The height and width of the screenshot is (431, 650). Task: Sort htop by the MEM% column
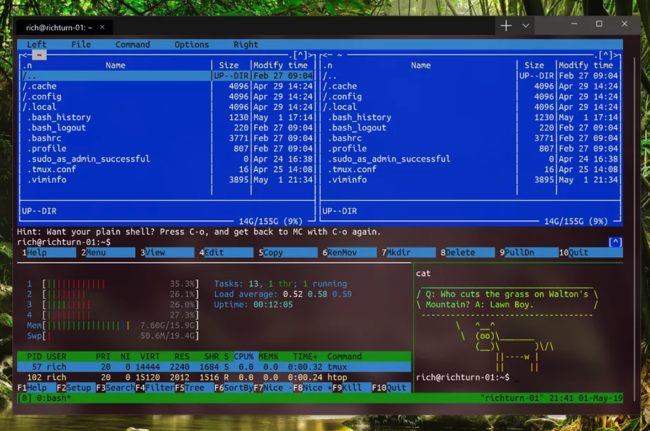point(268,356)
